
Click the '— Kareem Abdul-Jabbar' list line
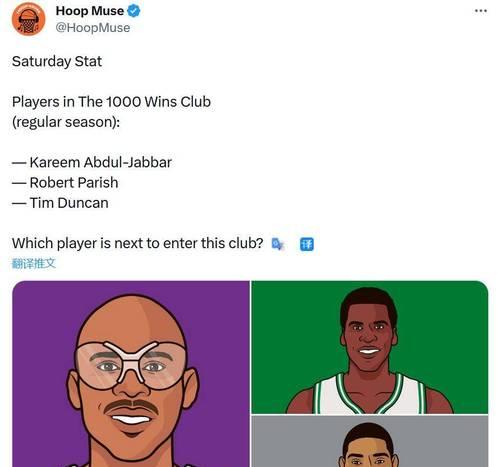92,162
